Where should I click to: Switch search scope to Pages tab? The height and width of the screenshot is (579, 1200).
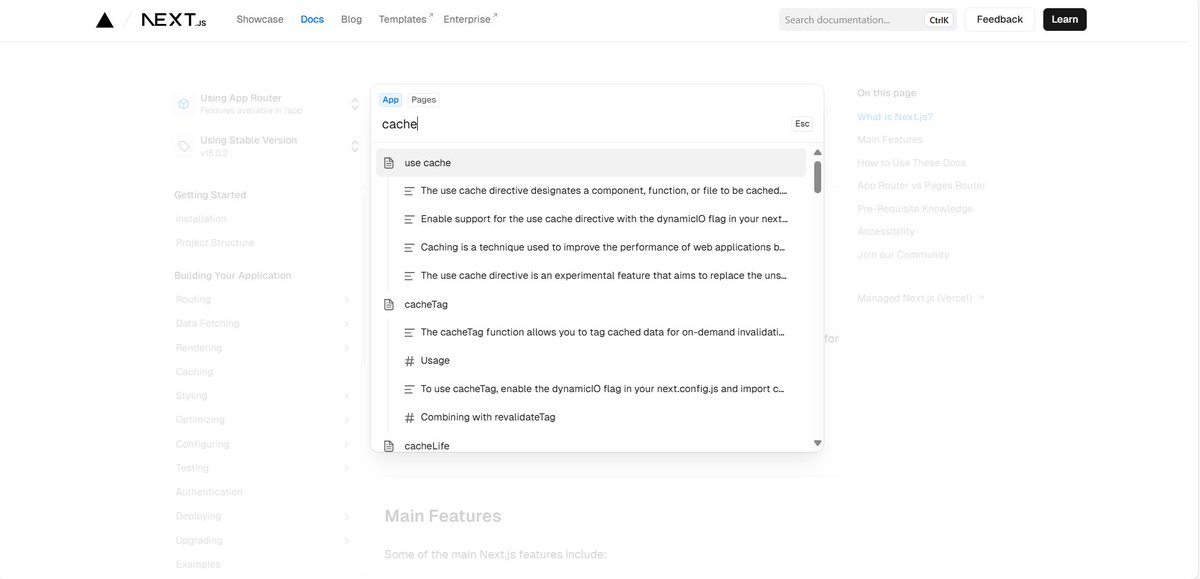click(x=424, y=100)
